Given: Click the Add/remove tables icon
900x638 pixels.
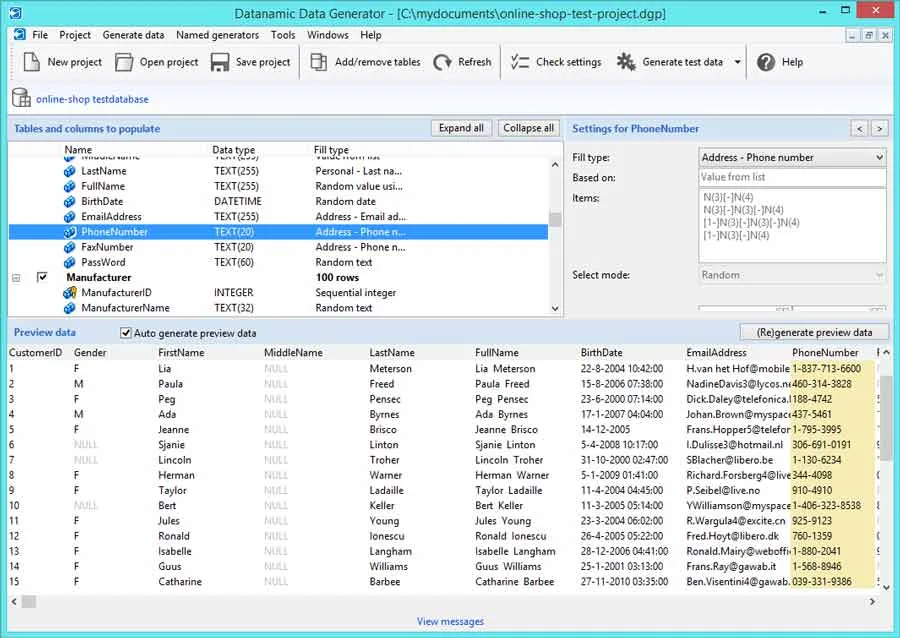Looking at the screenshot, I should click(x=319, y=62).
